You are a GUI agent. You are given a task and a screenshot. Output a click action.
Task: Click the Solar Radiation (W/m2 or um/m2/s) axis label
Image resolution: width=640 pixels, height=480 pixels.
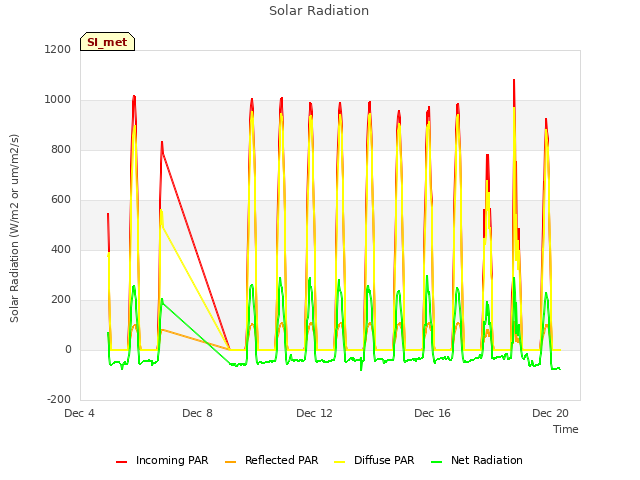point(14,228)
